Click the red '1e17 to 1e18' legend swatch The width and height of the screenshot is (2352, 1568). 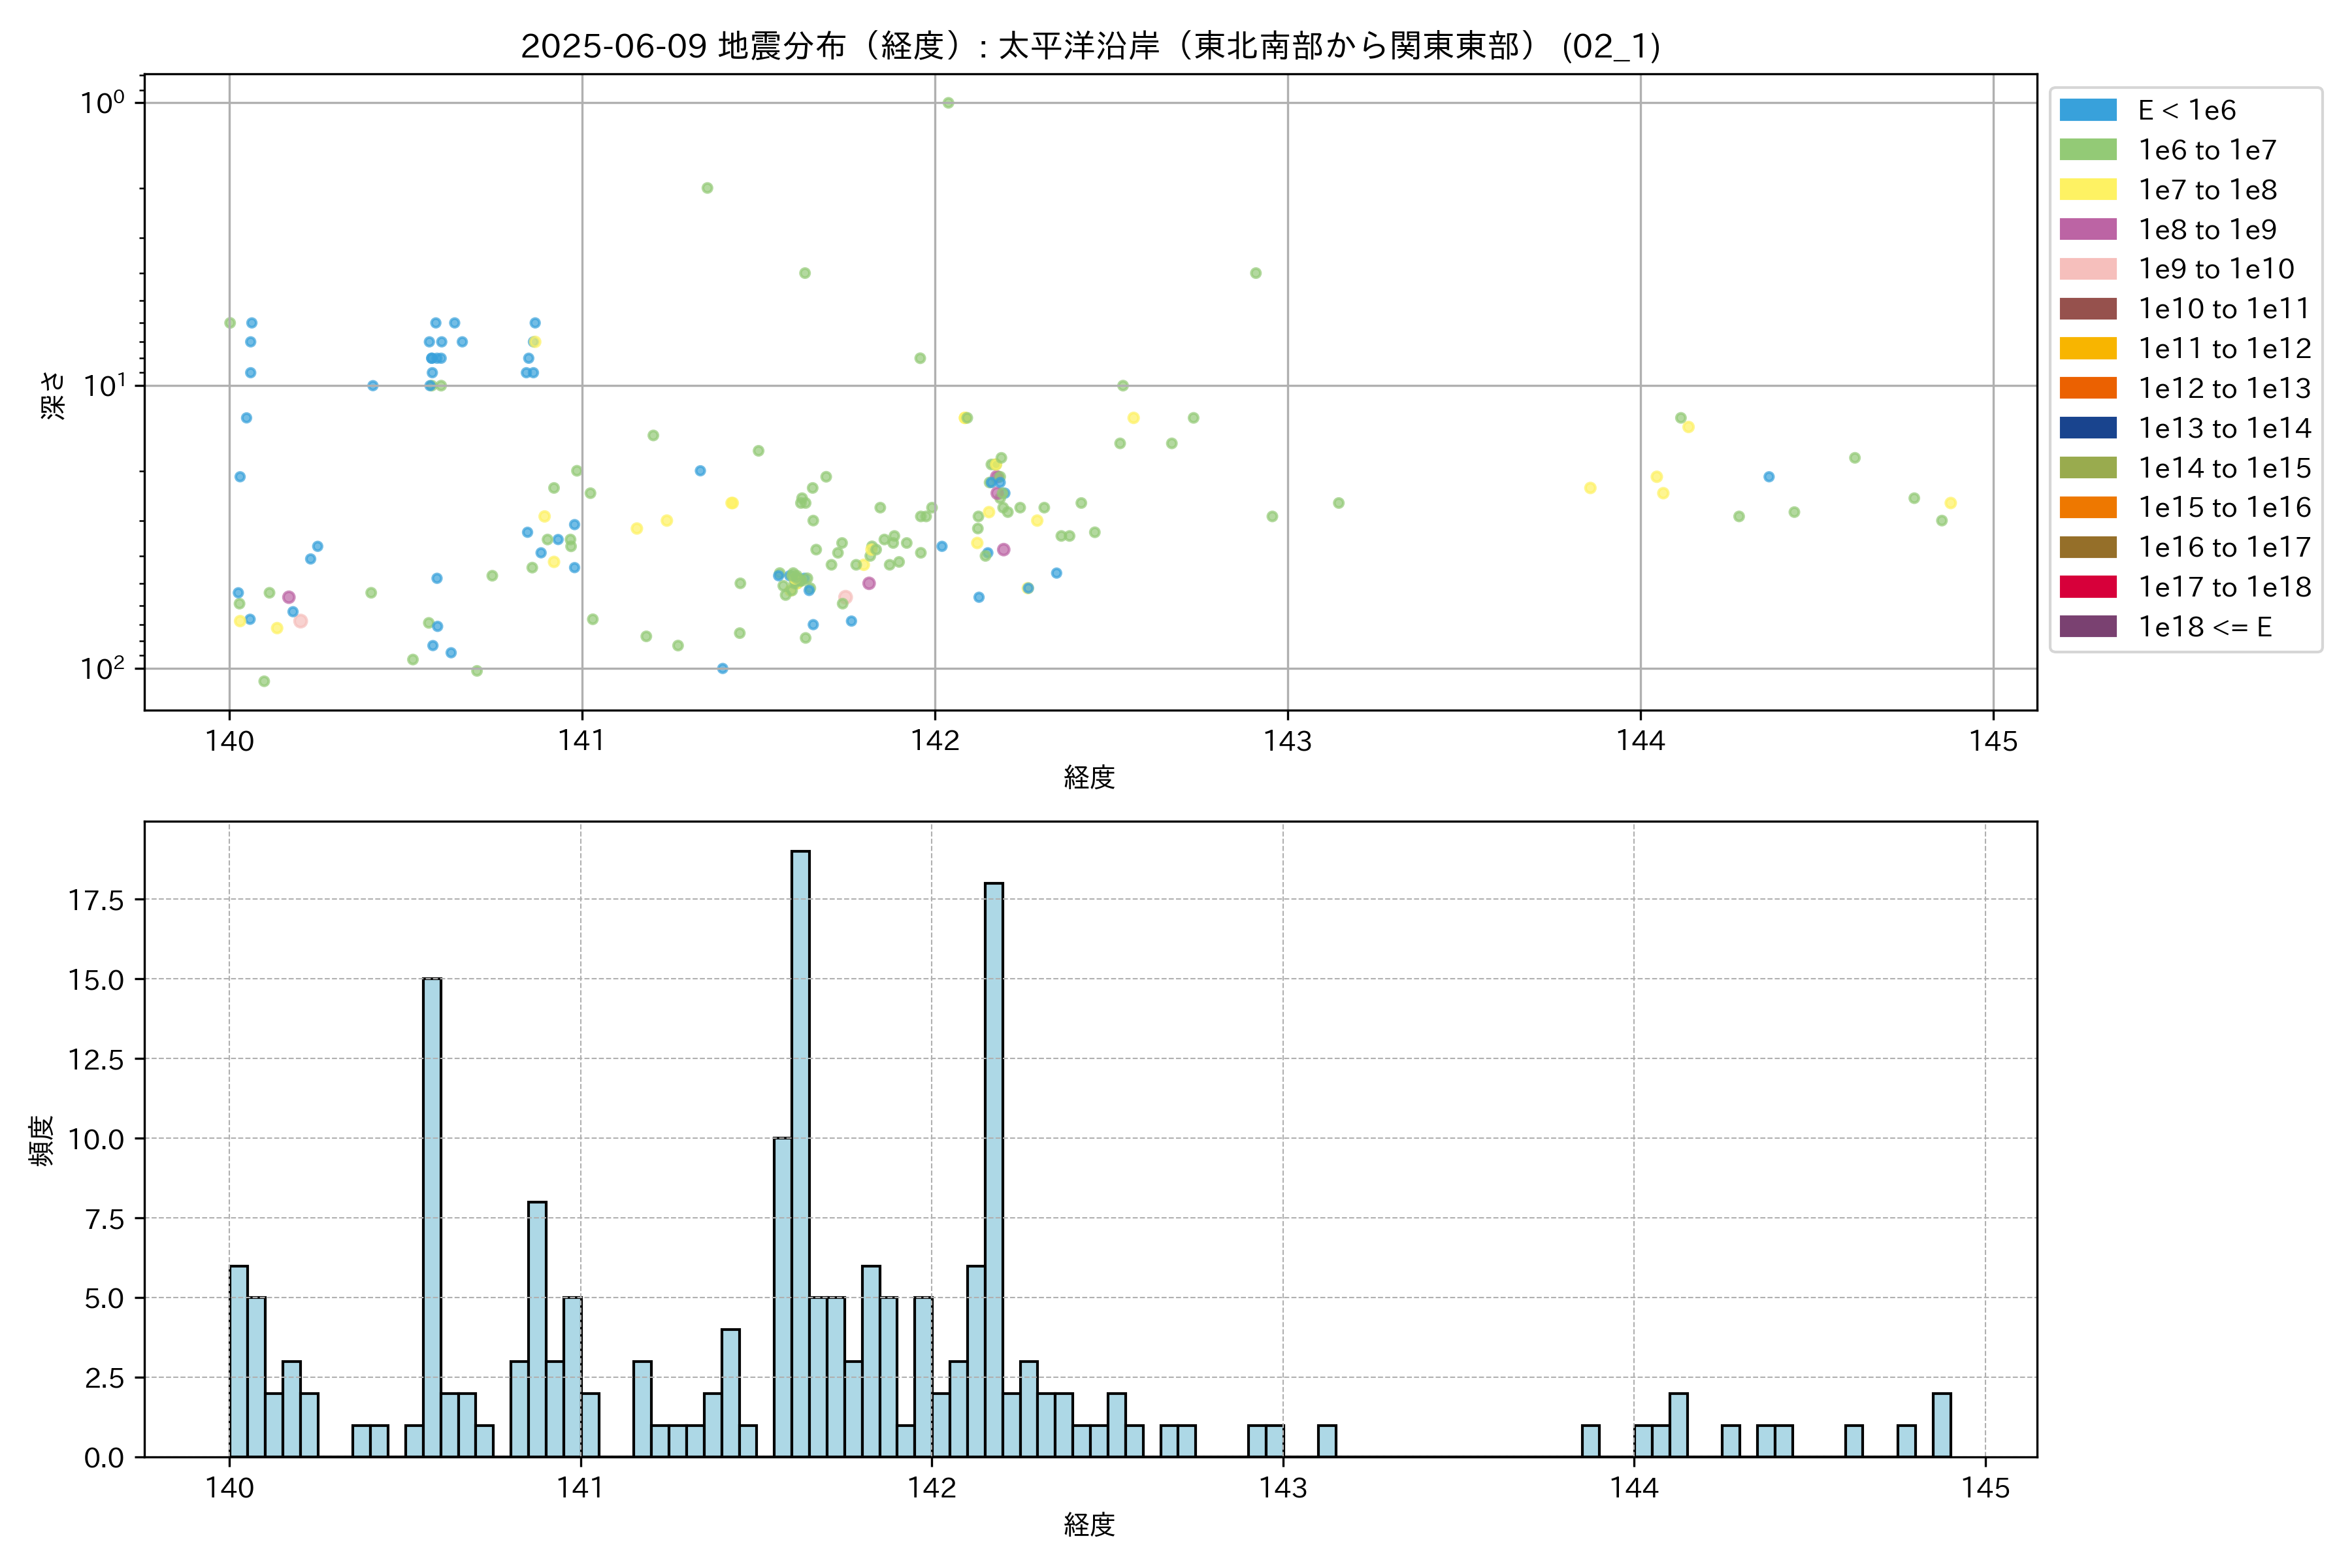pos(2087,587)
